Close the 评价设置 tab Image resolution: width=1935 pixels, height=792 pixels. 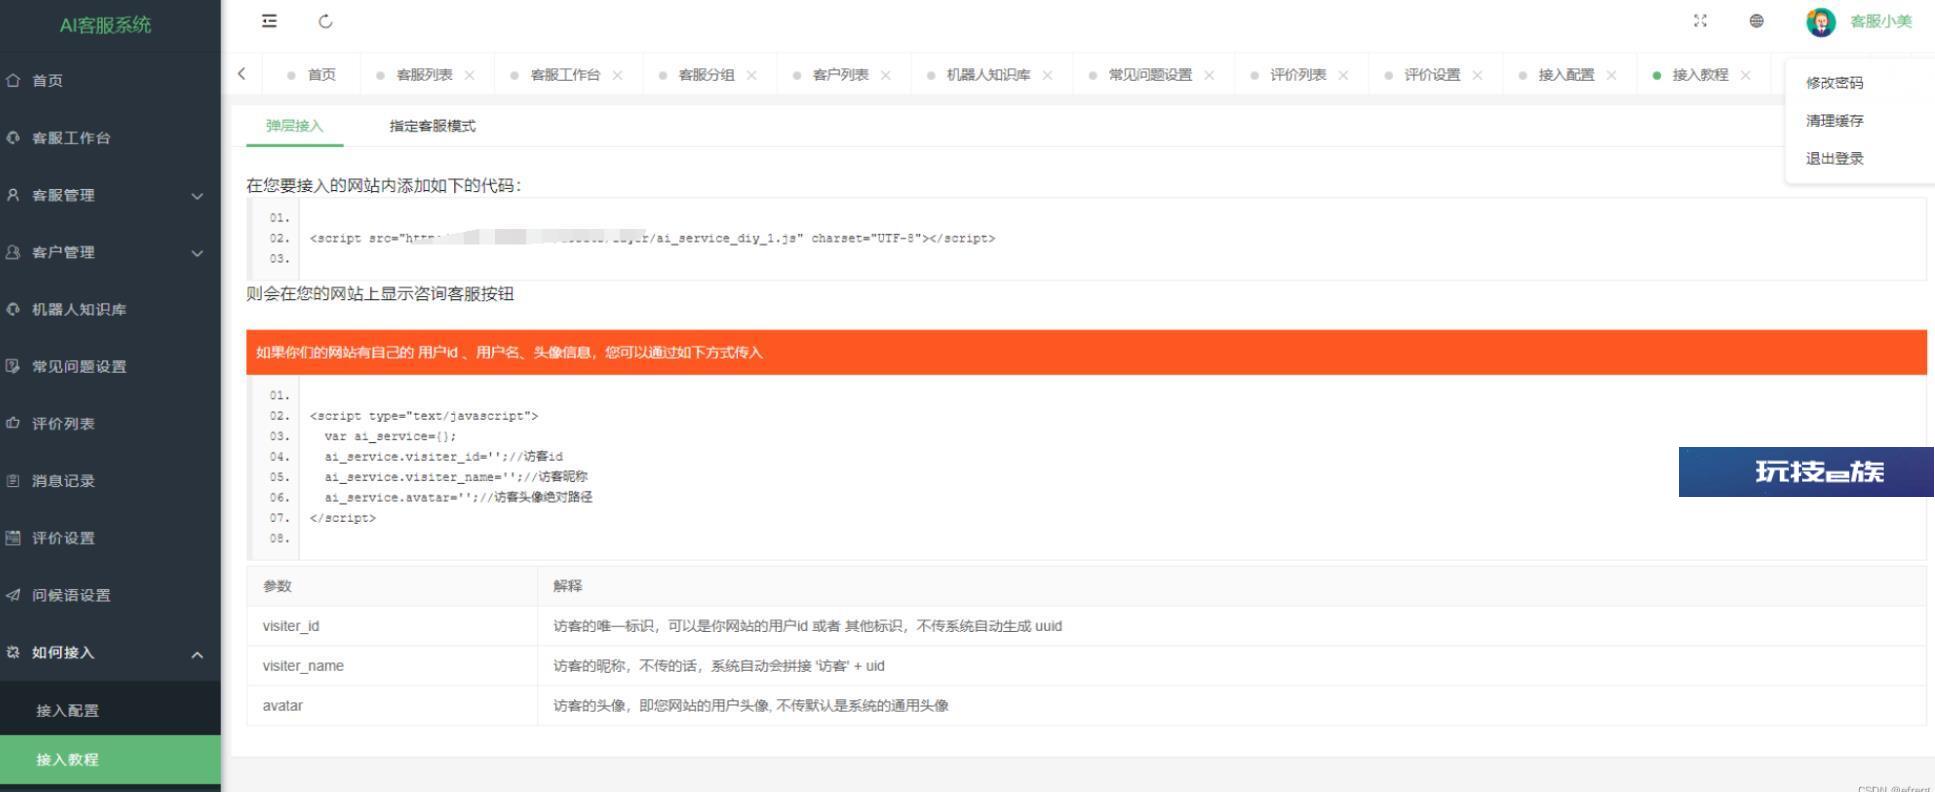(x=1478, y=75)
